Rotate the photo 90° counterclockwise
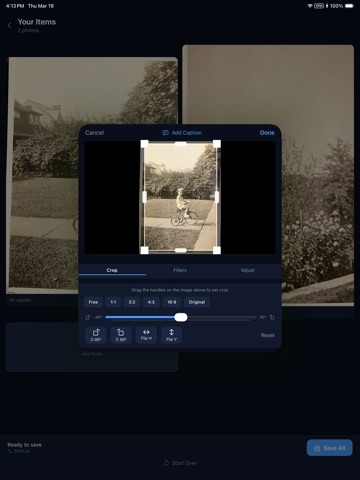The image size is (360, 480). tap(96, 335)
